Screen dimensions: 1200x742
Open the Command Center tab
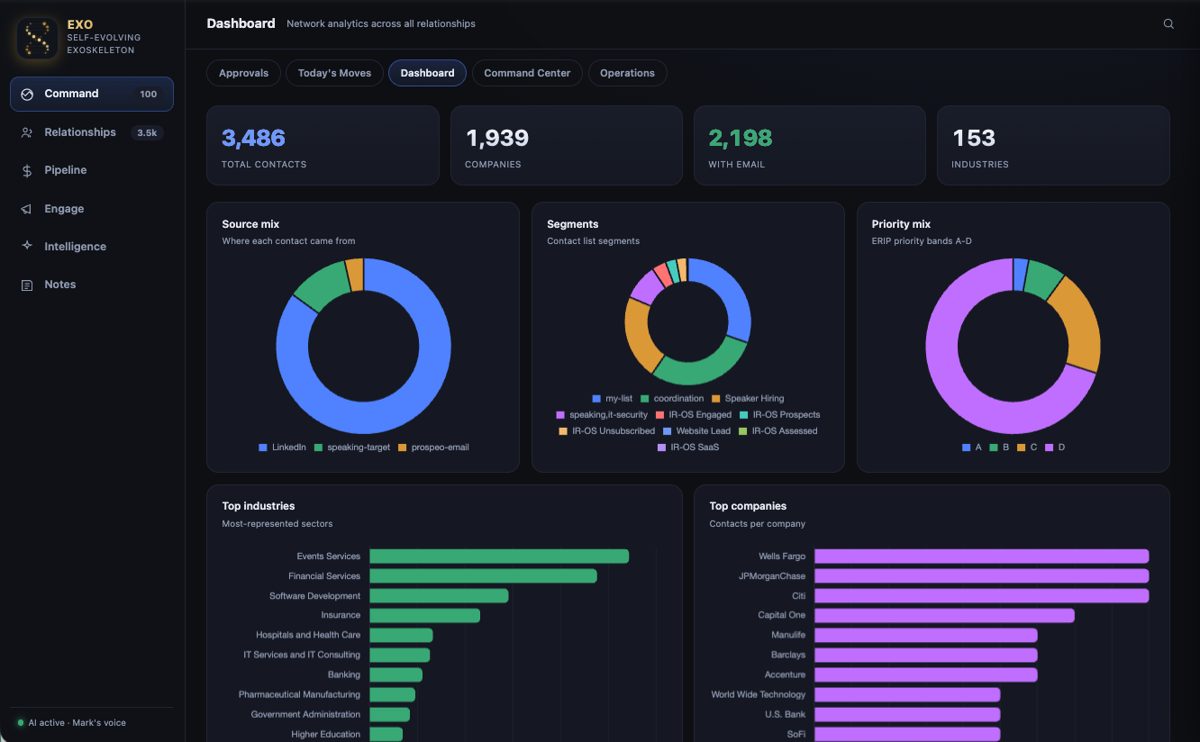pyautogui.click(x=527, y=73)
